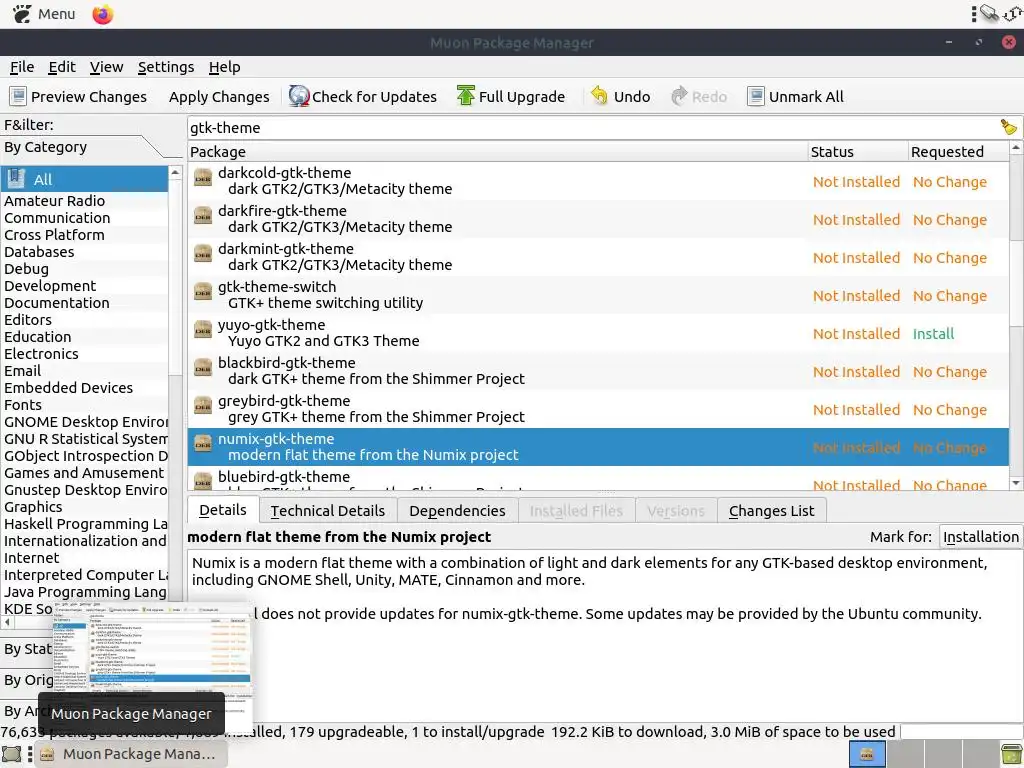The image size is (1024, 768).
Task: Click the Redo arrow icon
Action: point(679,96)
